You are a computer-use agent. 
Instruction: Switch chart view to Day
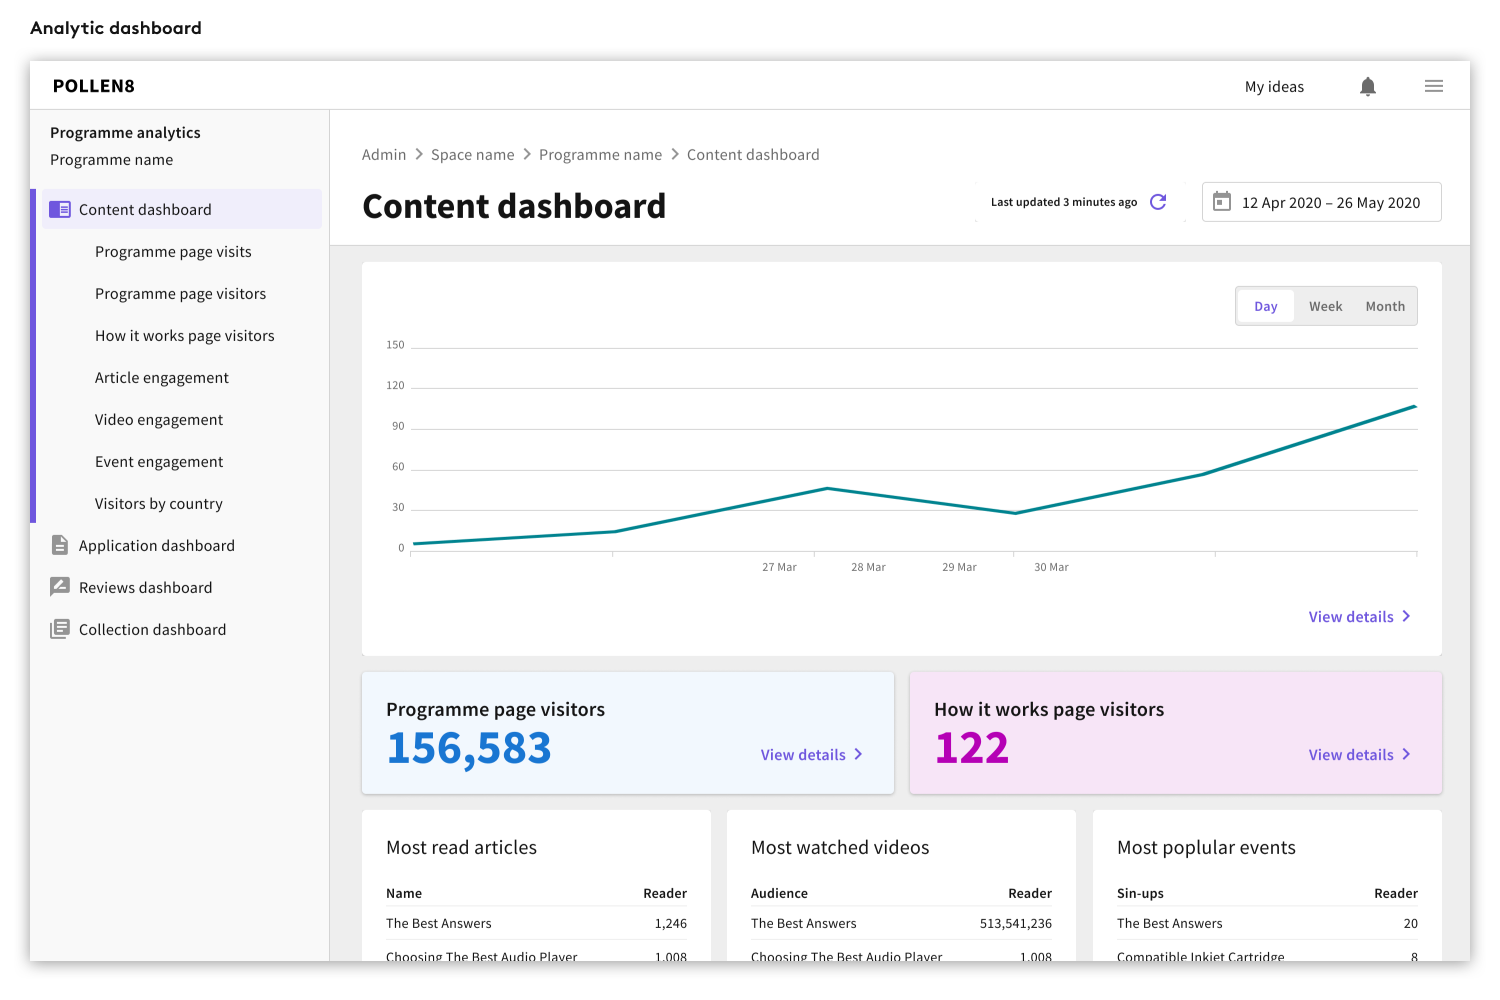point(1265,307)
